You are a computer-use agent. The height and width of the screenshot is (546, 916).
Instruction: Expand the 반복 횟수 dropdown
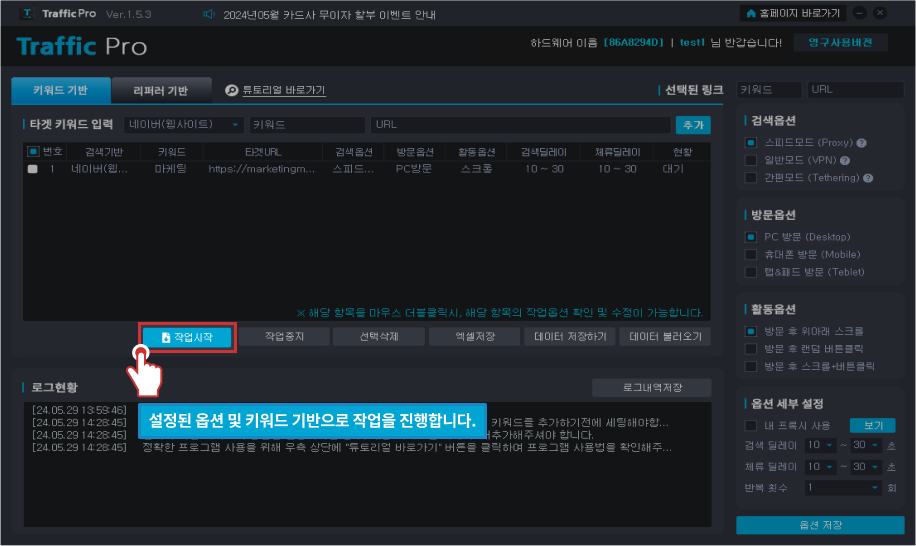(844, 487)
